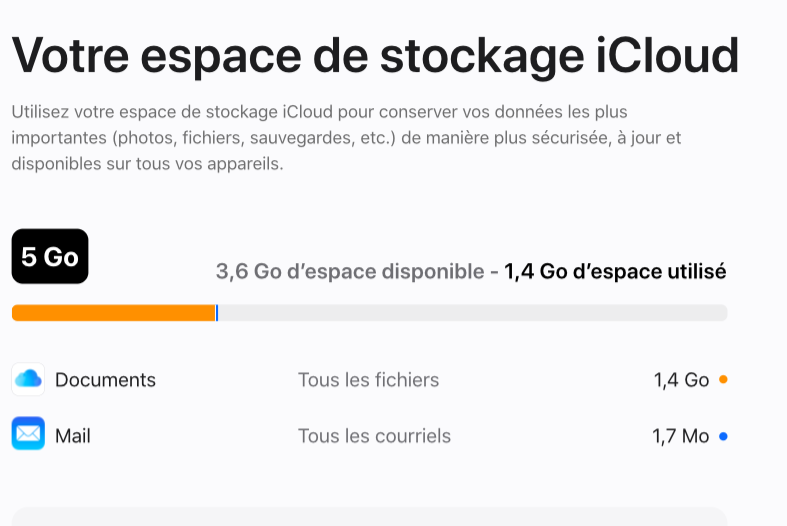Select the Mail row label
The image size is (787, 526).
tap(73, 436)
